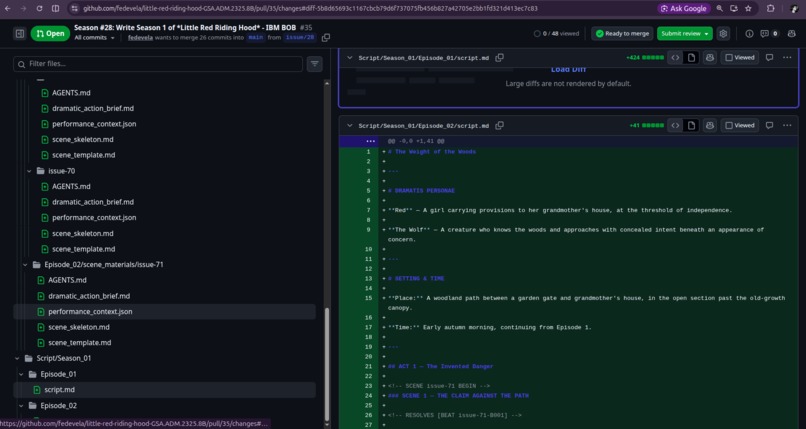Open diff view settings gear
This screenshot has height=429, width=806.
[x=723, y=33]
